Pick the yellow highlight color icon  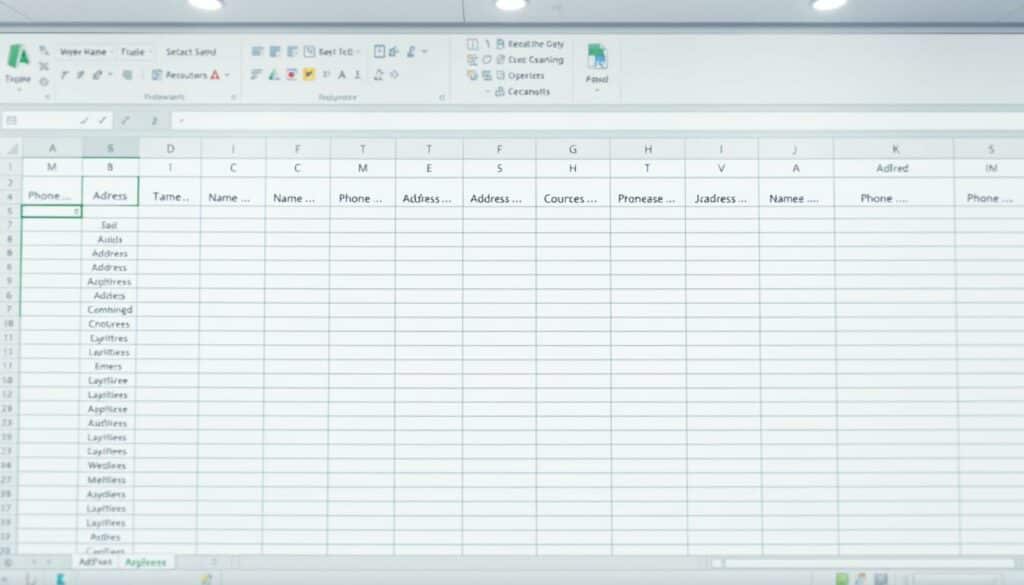coord(308,75)
